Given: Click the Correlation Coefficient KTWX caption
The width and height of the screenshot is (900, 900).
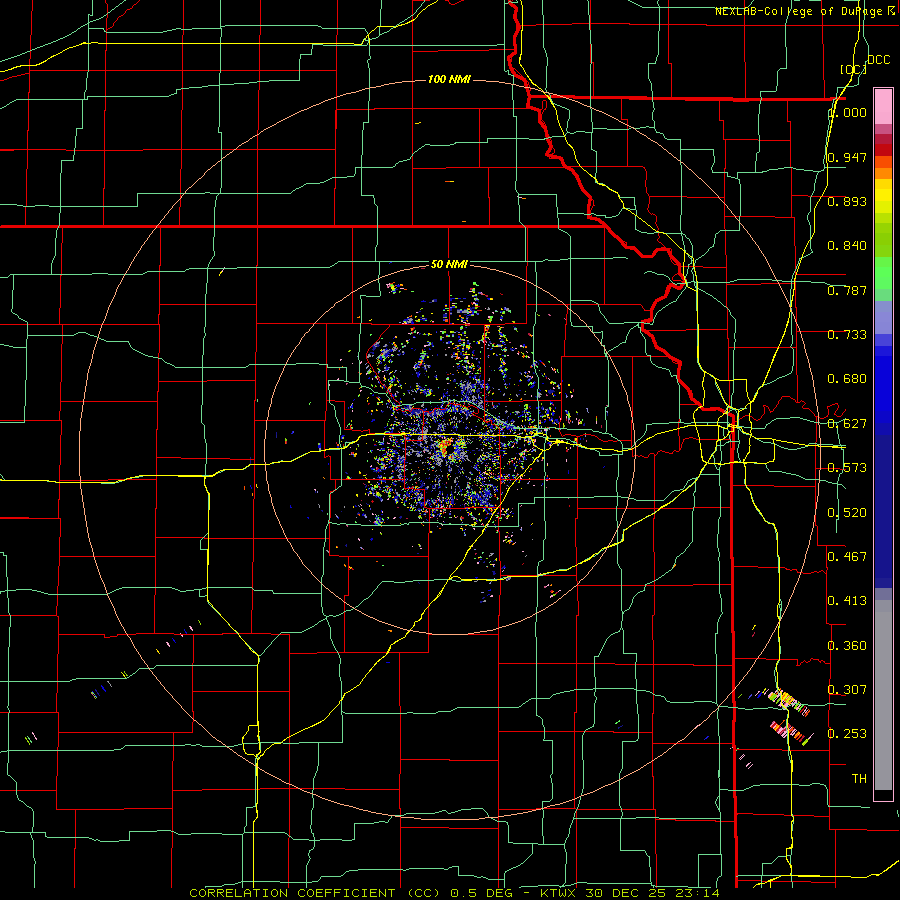Looking at the screenshot, I should (x=455, y=893).
